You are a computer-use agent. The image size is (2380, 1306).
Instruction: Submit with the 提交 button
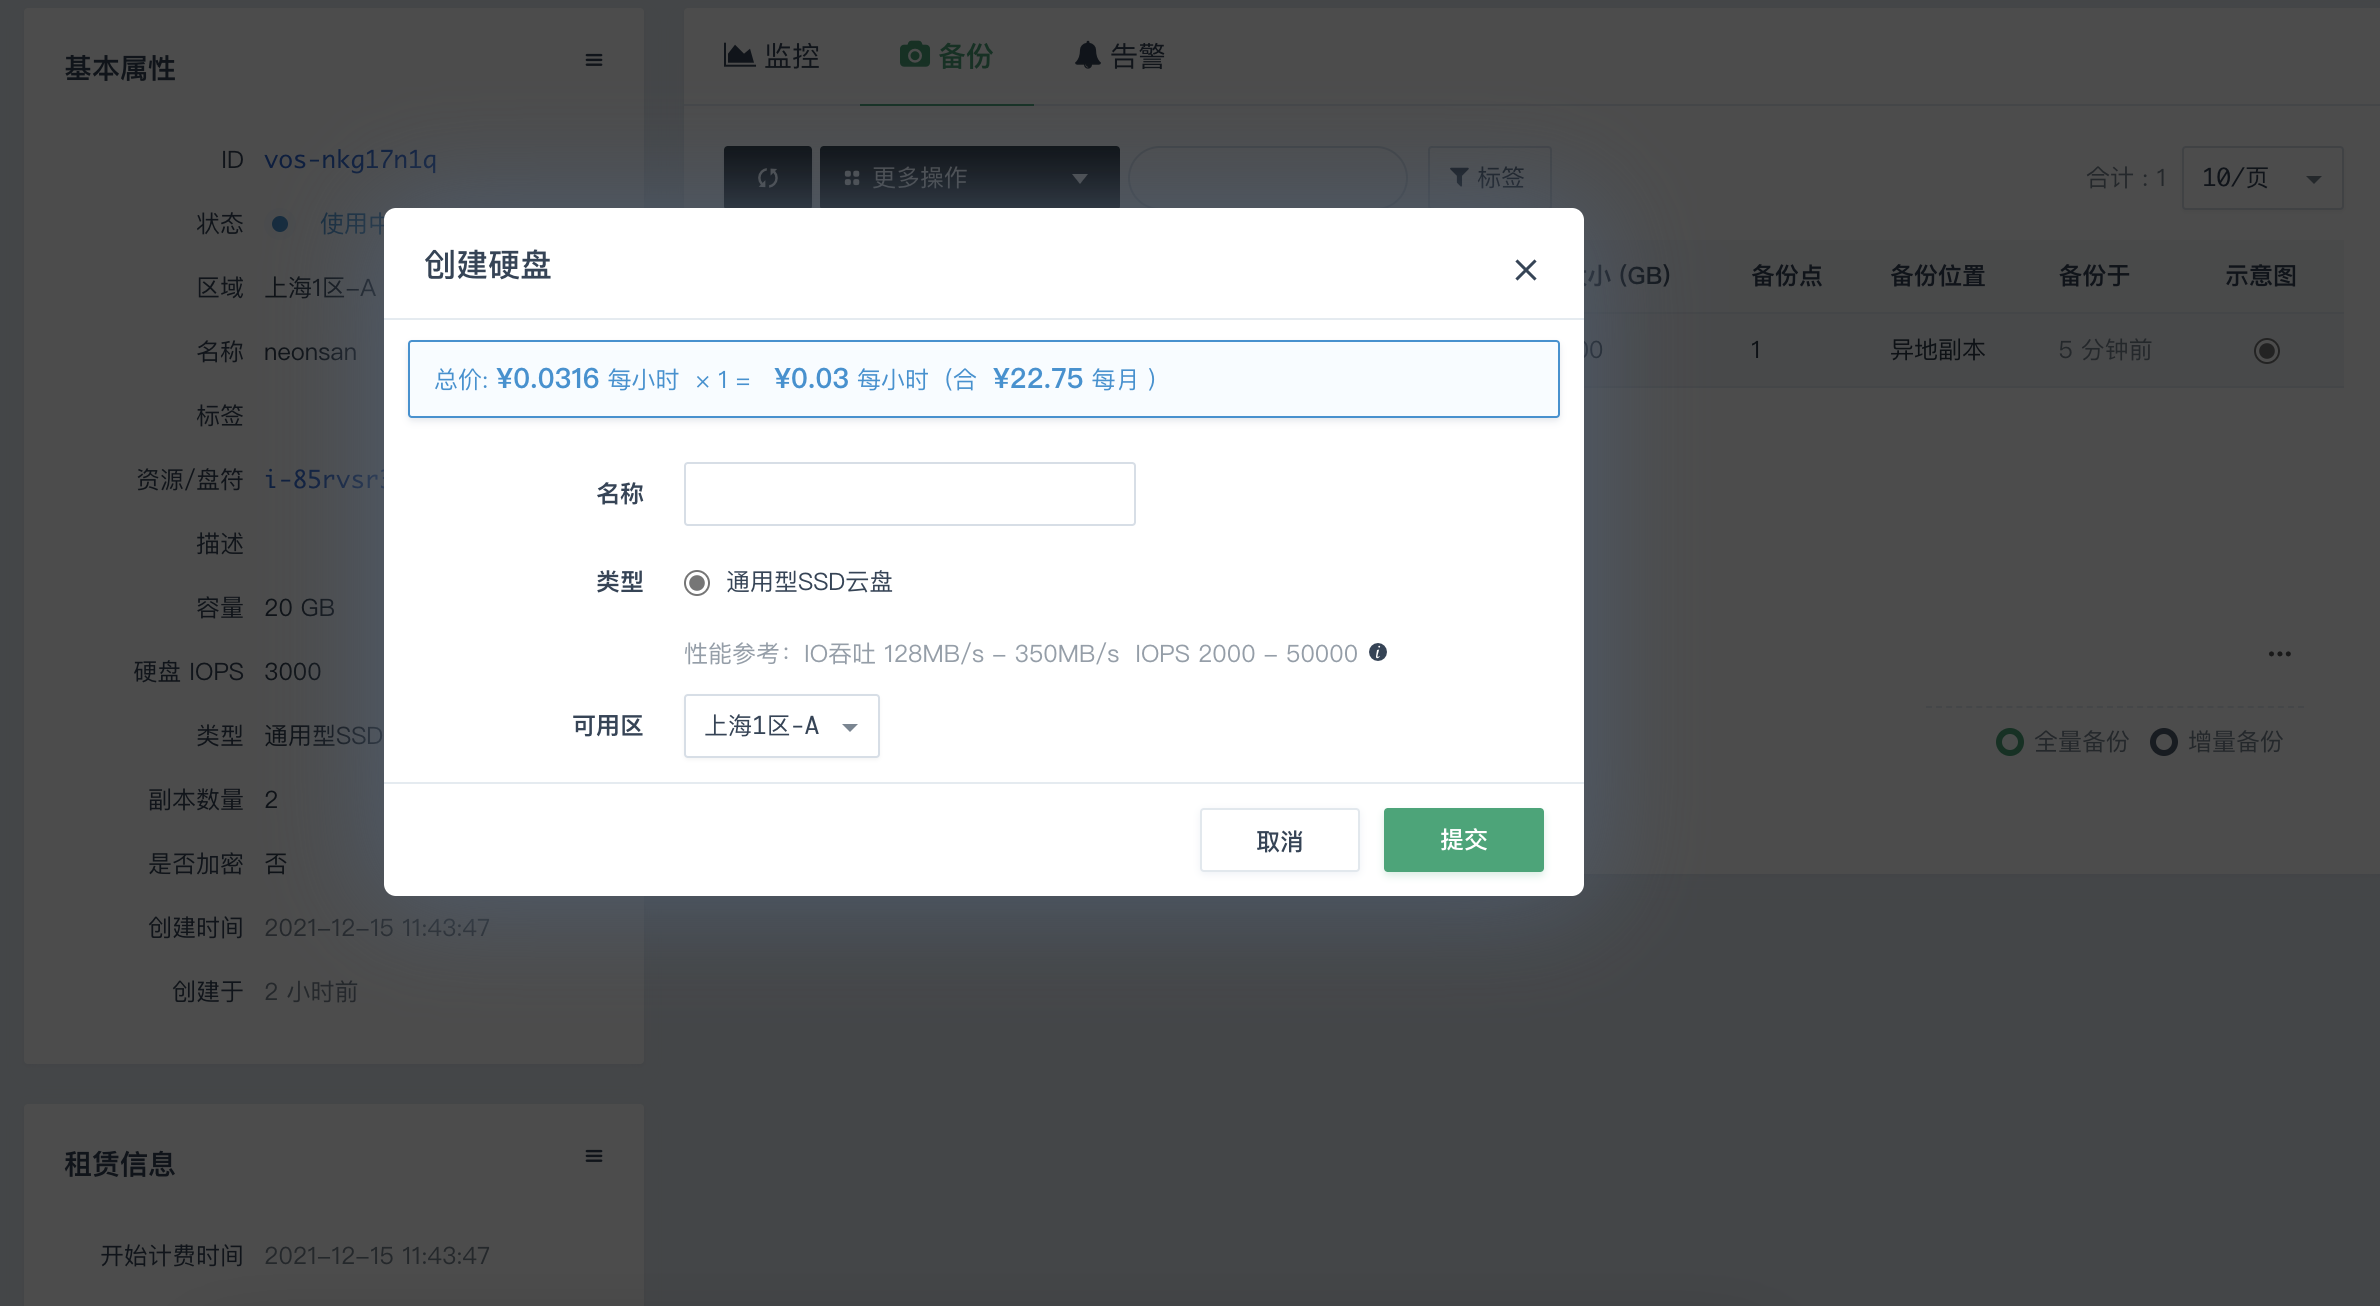1463,840
